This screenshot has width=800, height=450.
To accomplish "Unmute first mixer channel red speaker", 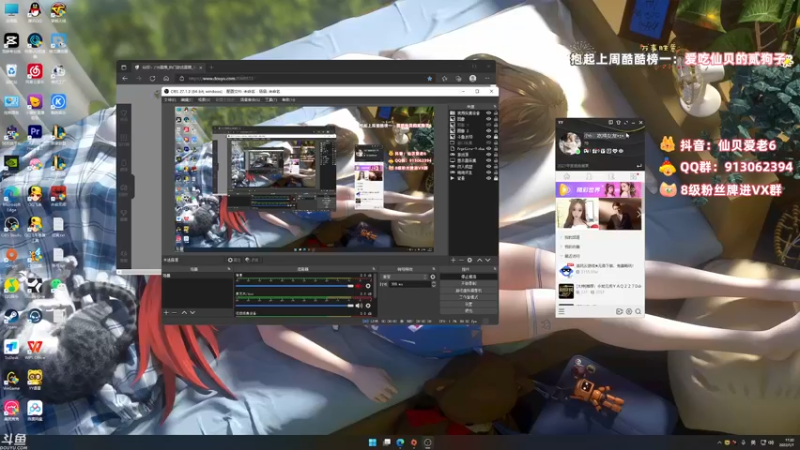I will tap(359, 286).
